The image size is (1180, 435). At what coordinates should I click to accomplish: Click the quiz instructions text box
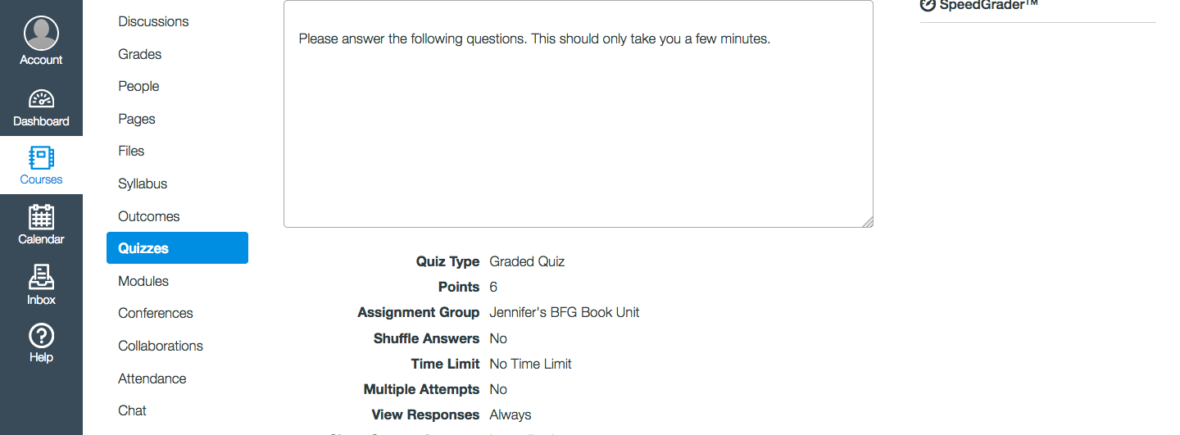pyautogui.click(x=578, y=130)
